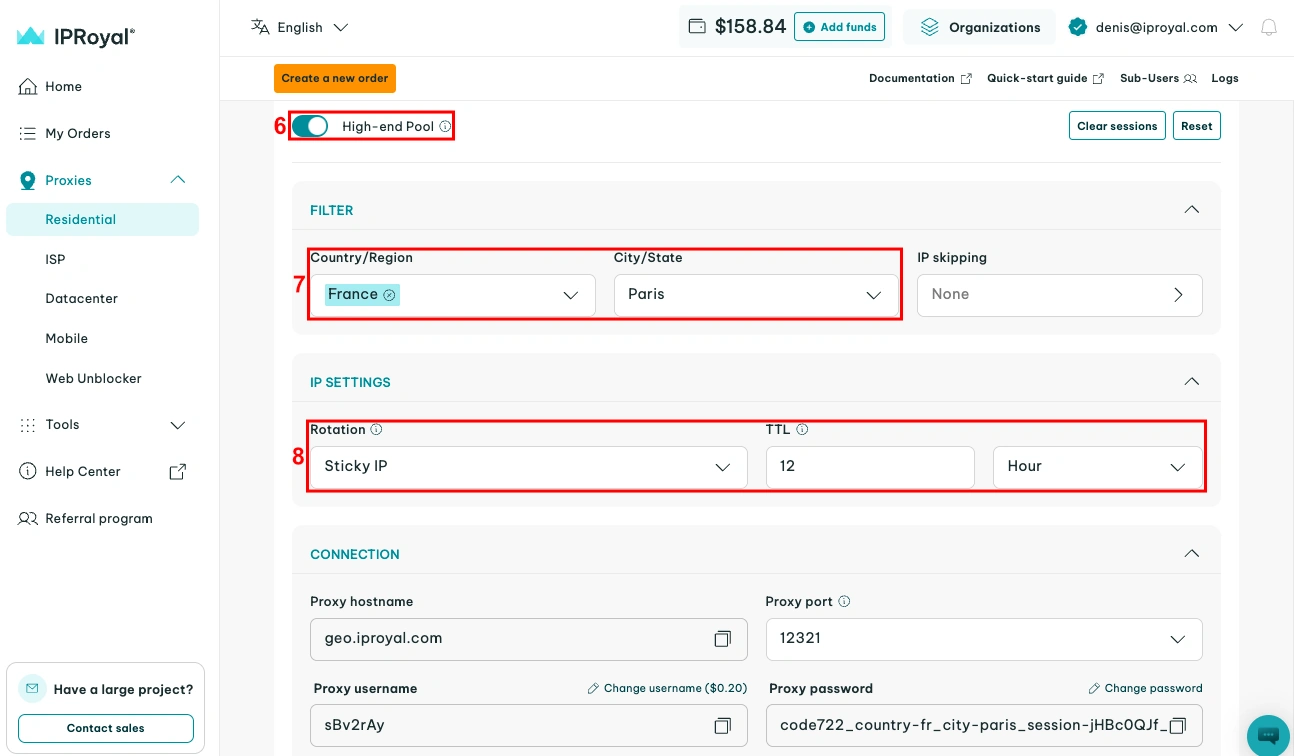Select Mobile proxies in sidebar
The width and height of the screenshot is (1294, 756).
pos(67,339)
